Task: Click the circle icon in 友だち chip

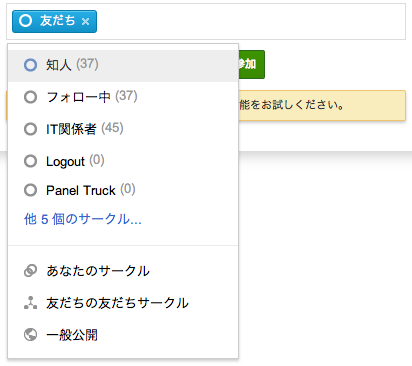Action: [25, 21]
